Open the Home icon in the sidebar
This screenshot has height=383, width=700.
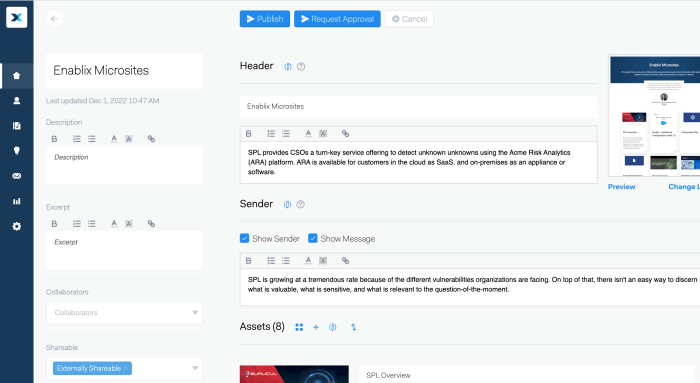coord(17,75)
